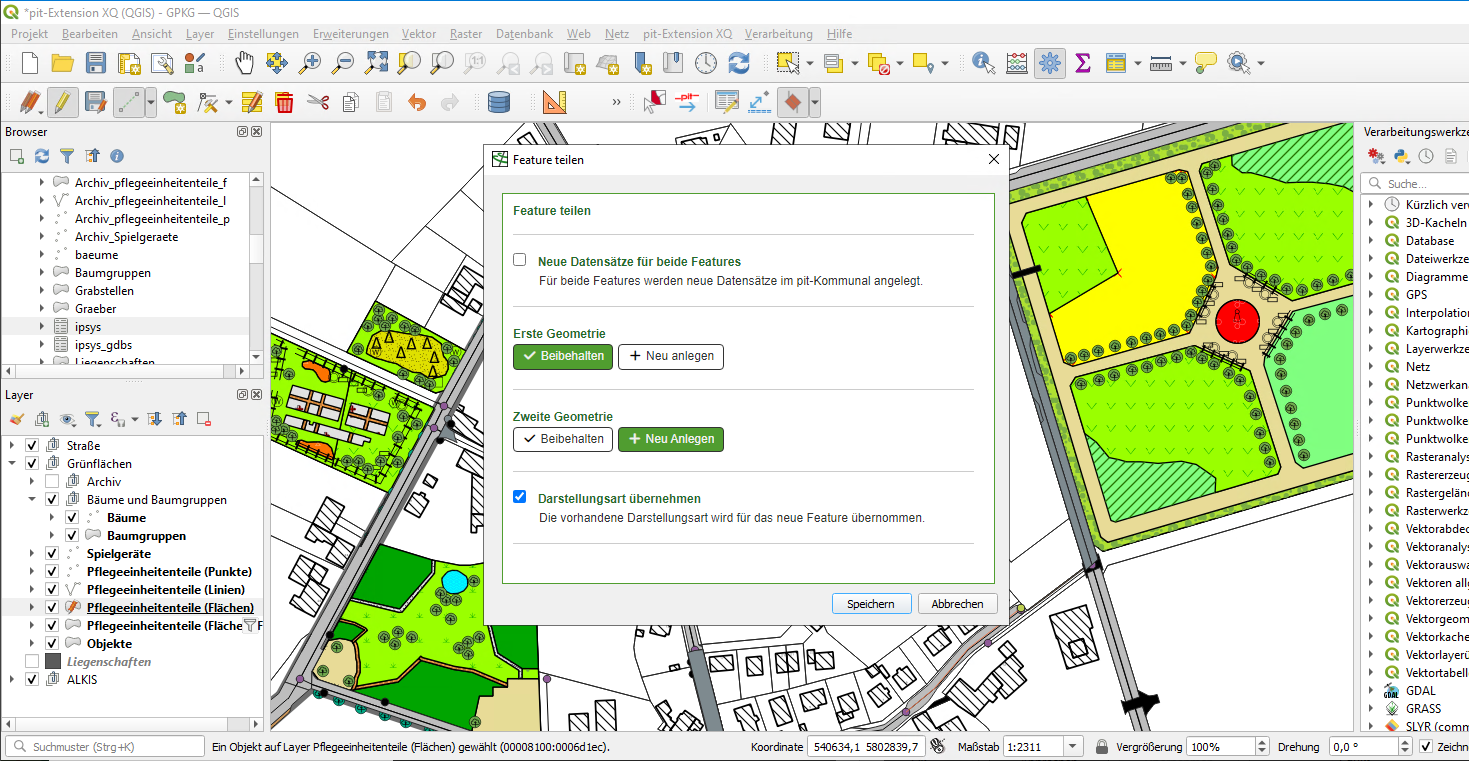This screenshot has width=1469, height=761.
Task: Click Beibehalten under Erste Geometrie
Action: [x=562, y=356]
